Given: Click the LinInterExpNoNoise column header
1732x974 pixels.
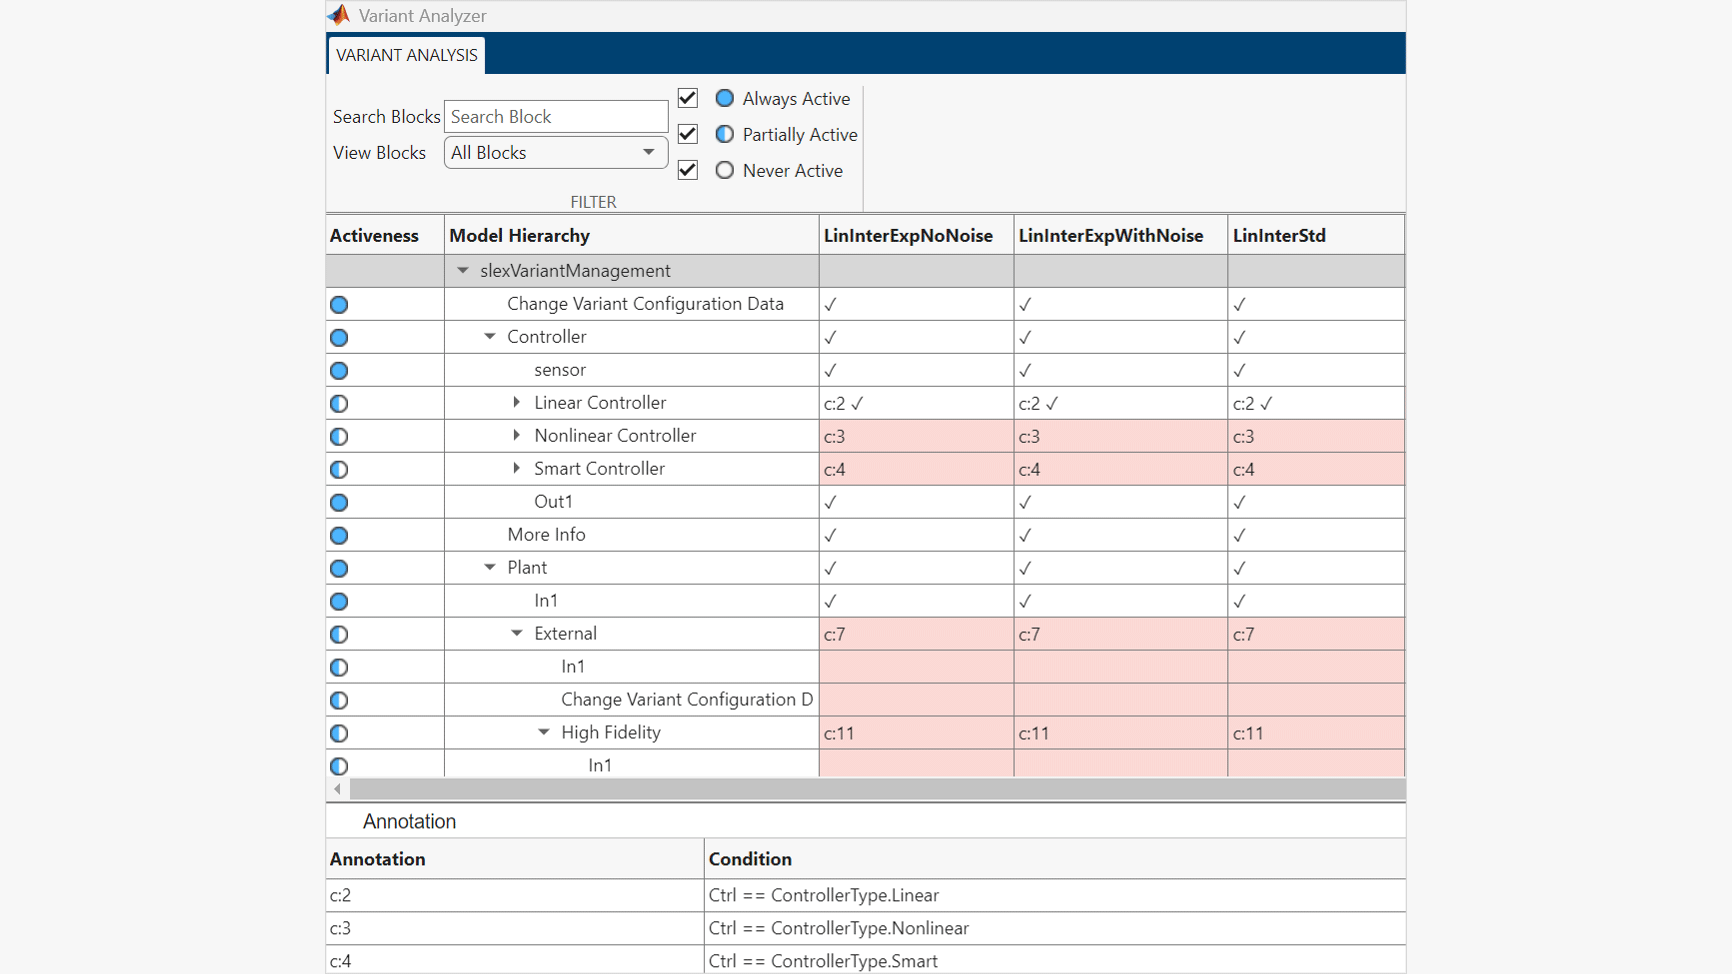Looking at the screenshot, I should [916, 235].
